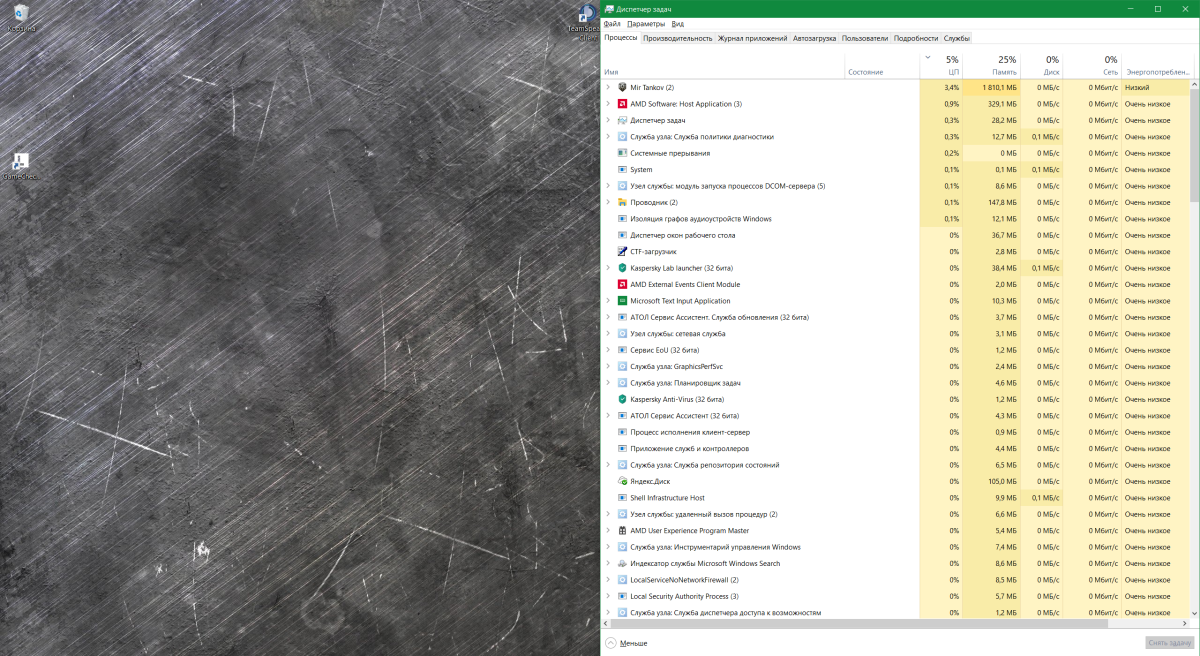Select the 147,8 МБ memory cell
Screen dimensions: 1200x656
pos(993,202)
